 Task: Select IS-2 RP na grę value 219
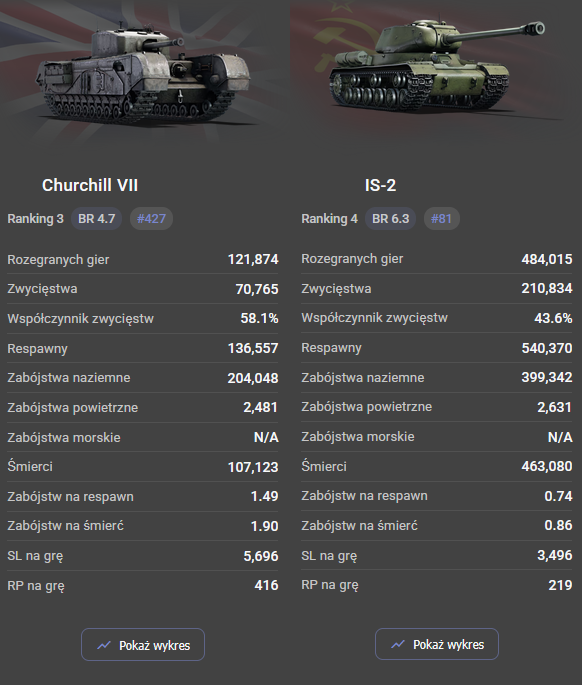560,585
